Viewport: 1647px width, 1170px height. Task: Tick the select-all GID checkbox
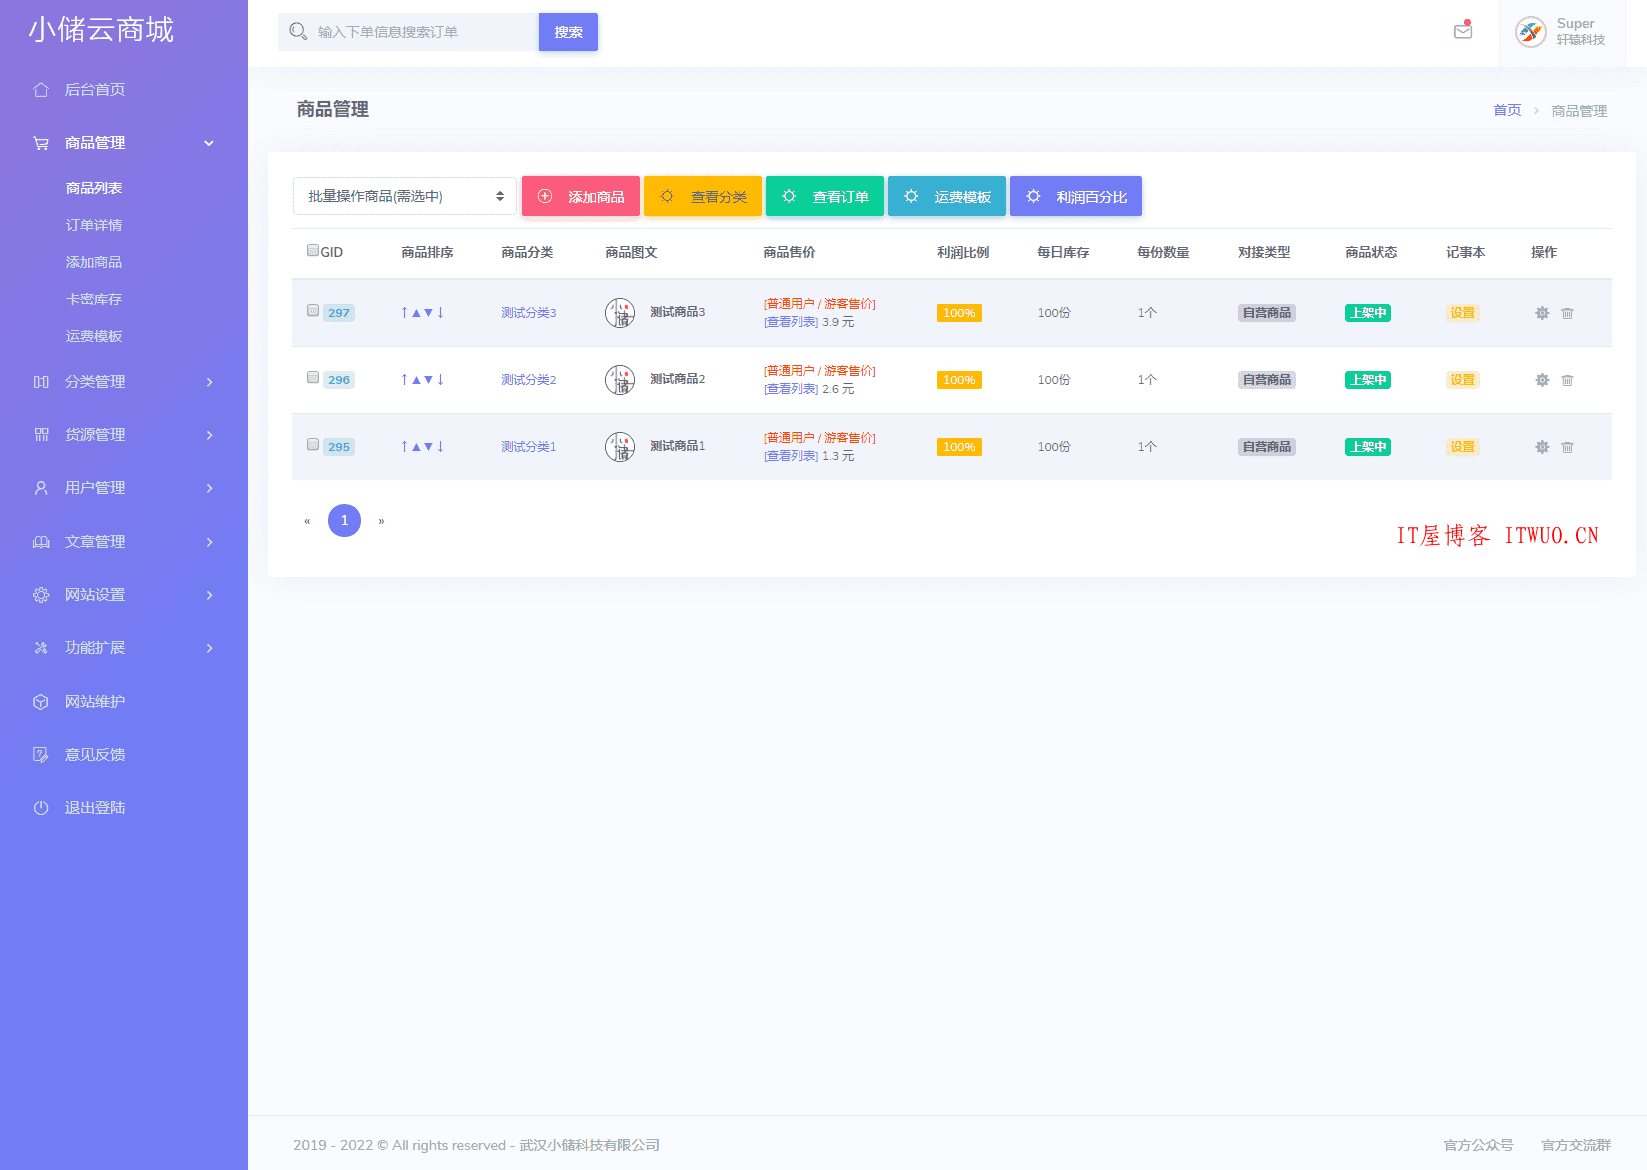coord(313,250)
